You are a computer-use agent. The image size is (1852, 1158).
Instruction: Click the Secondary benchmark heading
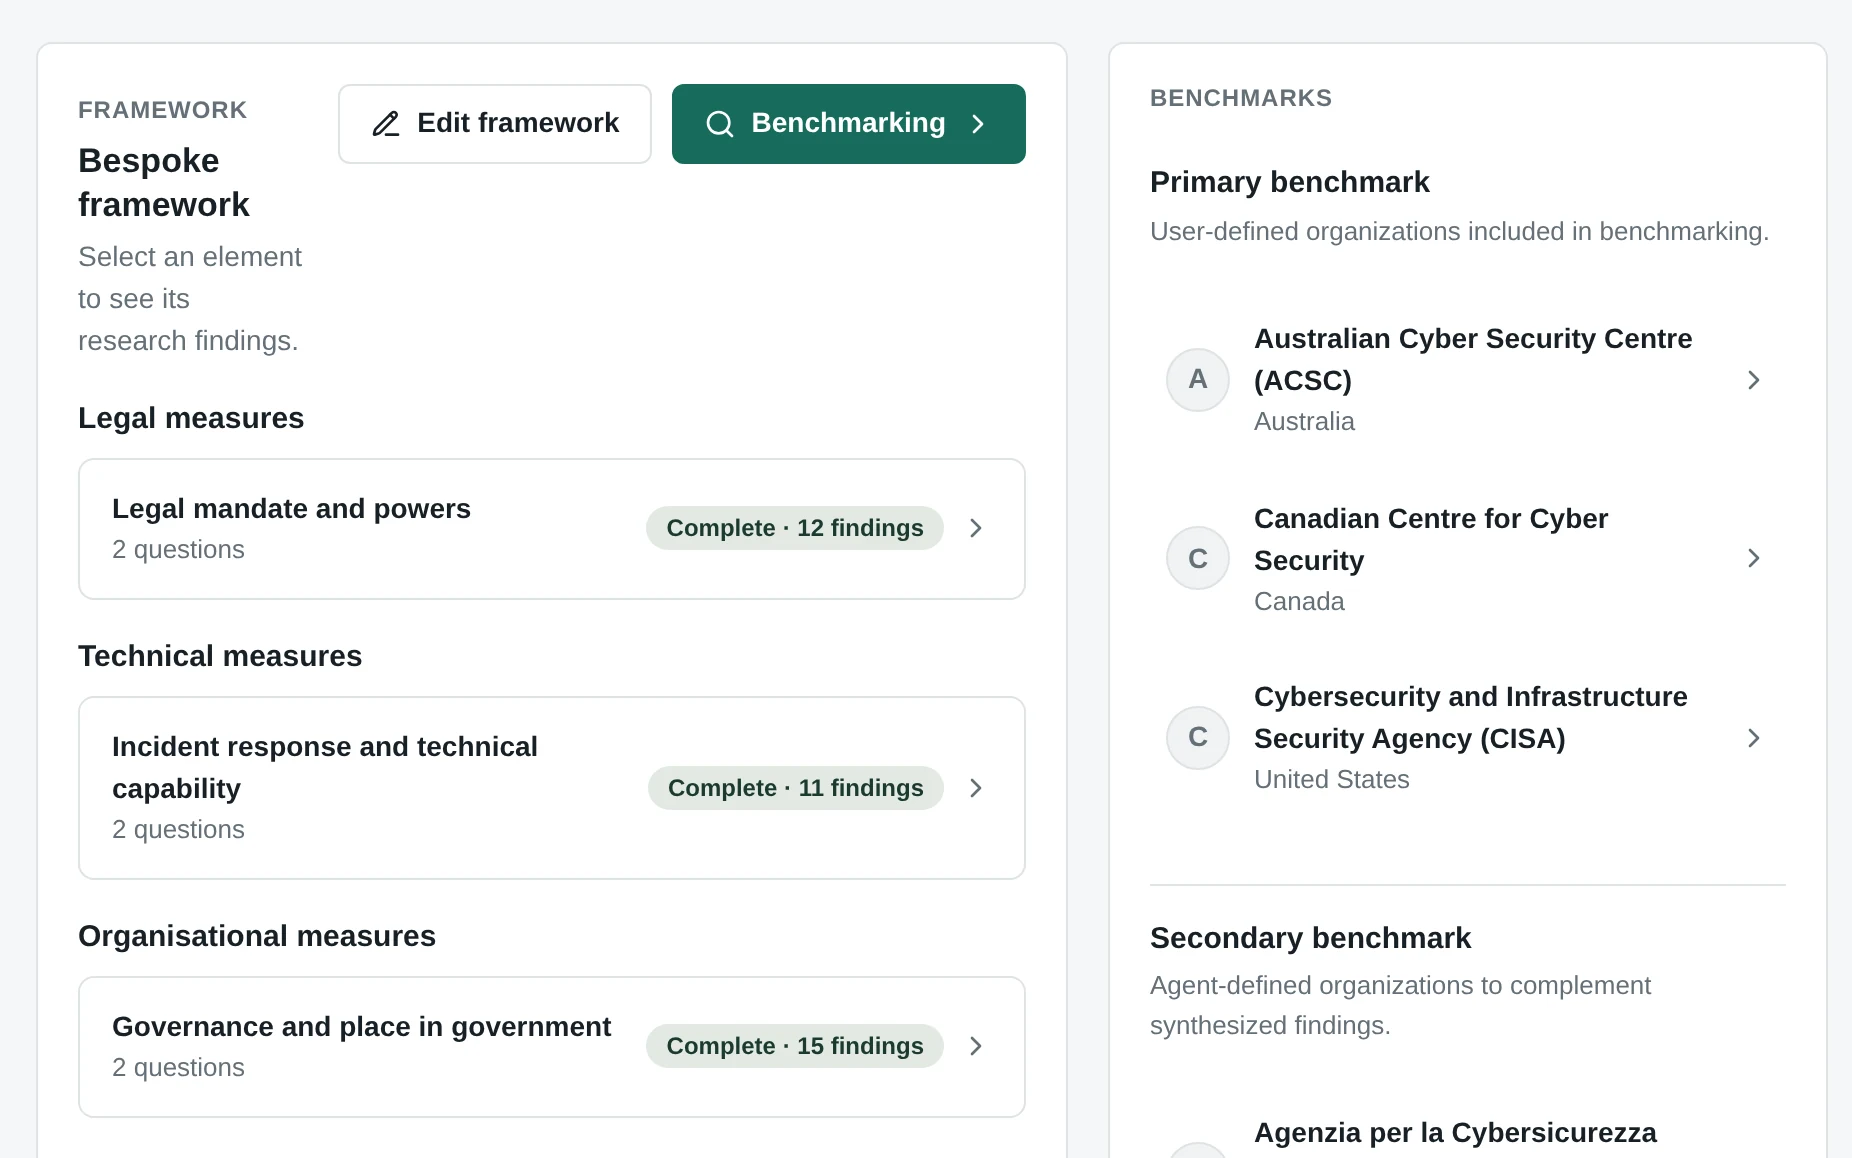point(1310,938)
